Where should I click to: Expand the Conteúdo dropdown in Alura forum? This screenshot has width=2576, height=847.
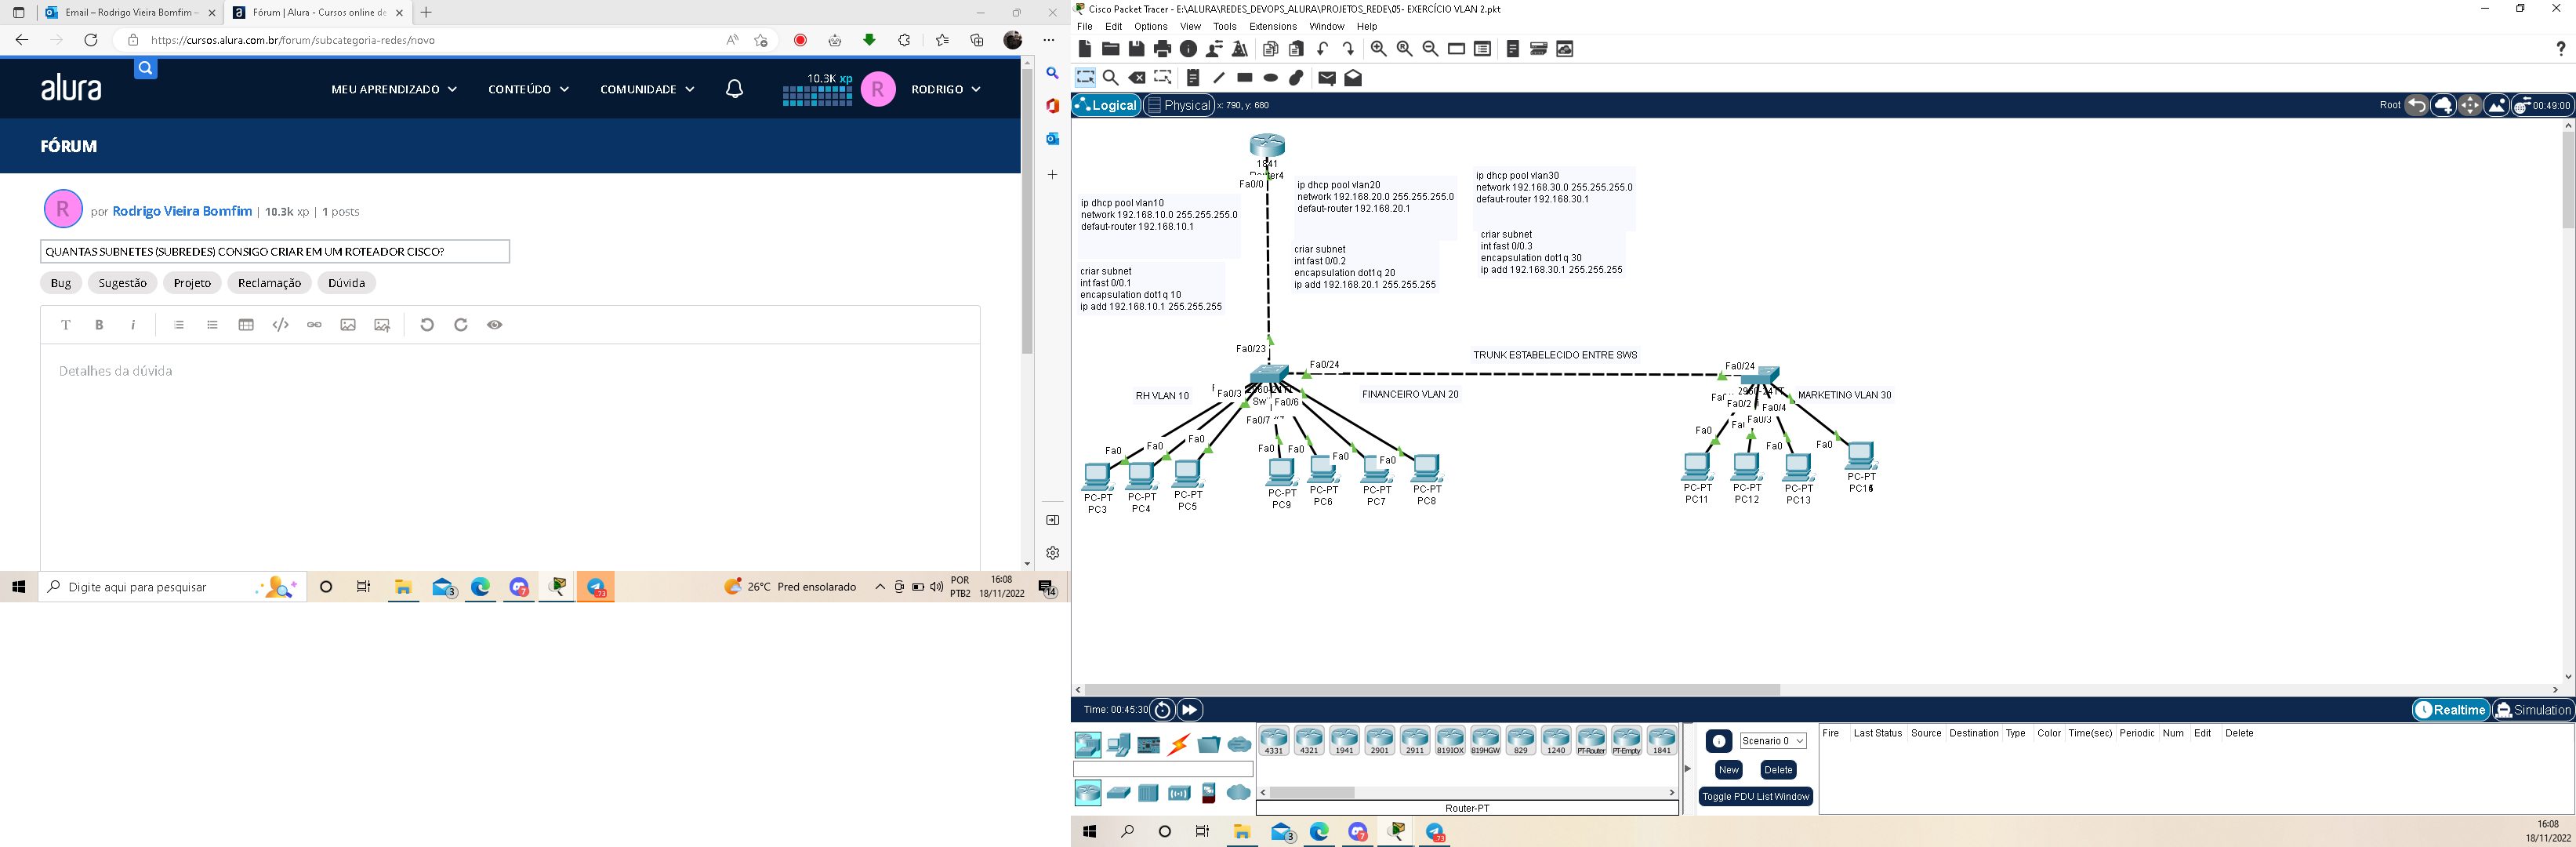(526, 89)
